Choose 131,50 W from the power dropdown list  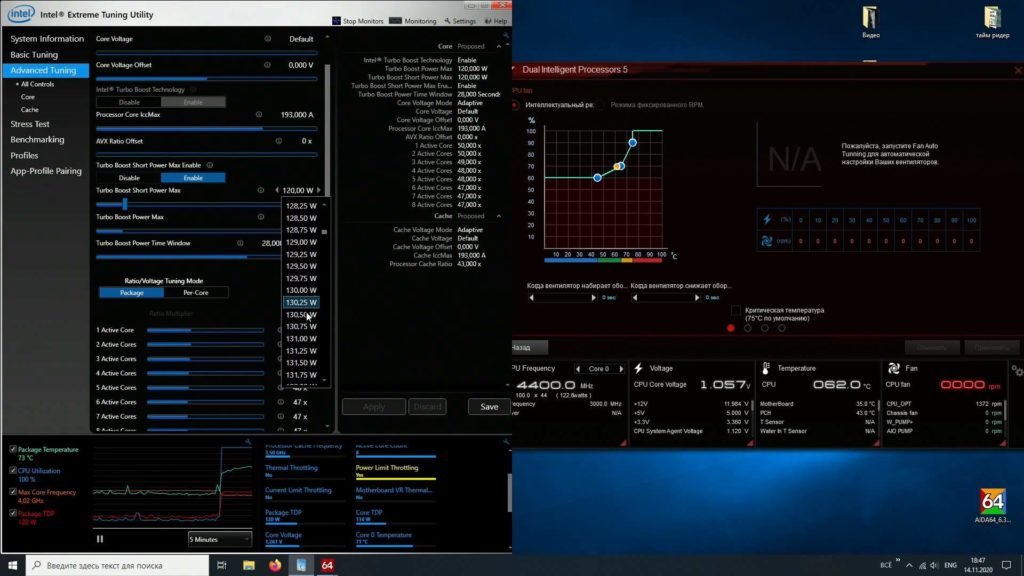[301, 362]
